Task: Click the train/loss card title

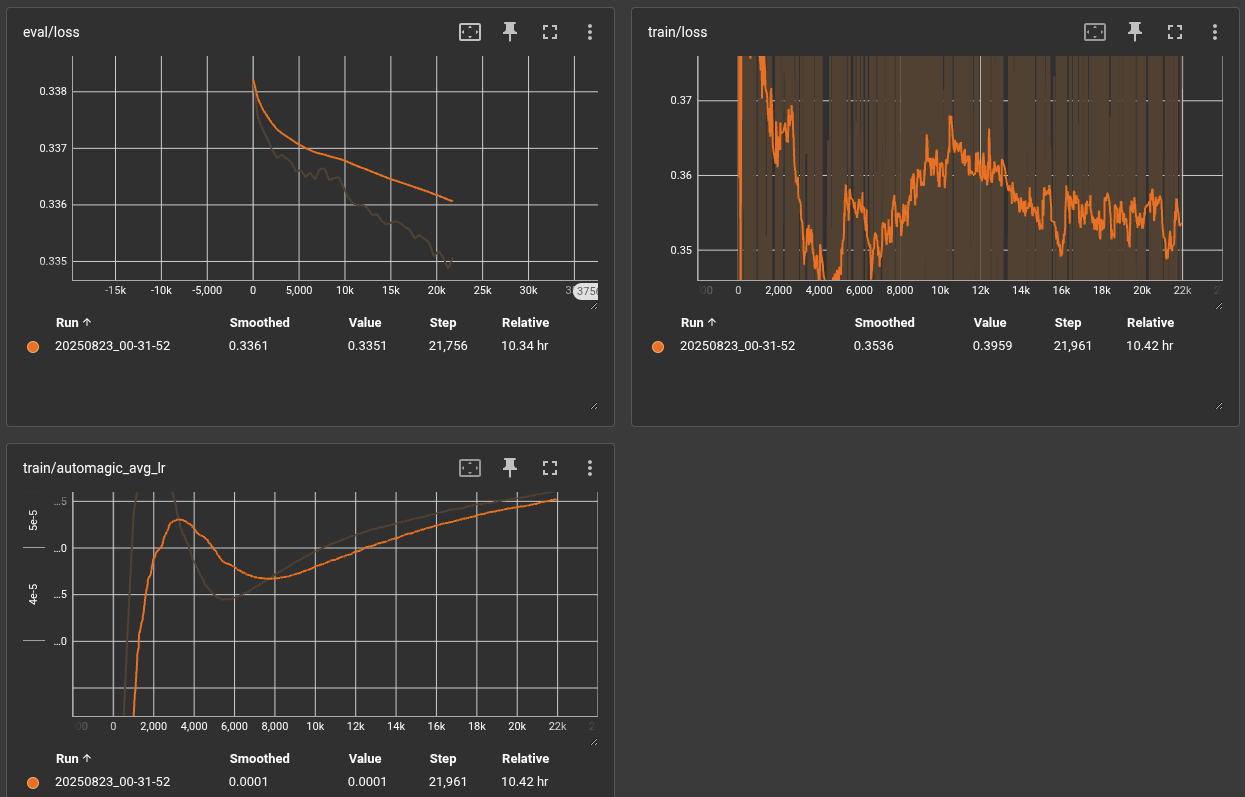Action: tap(677, 32)
